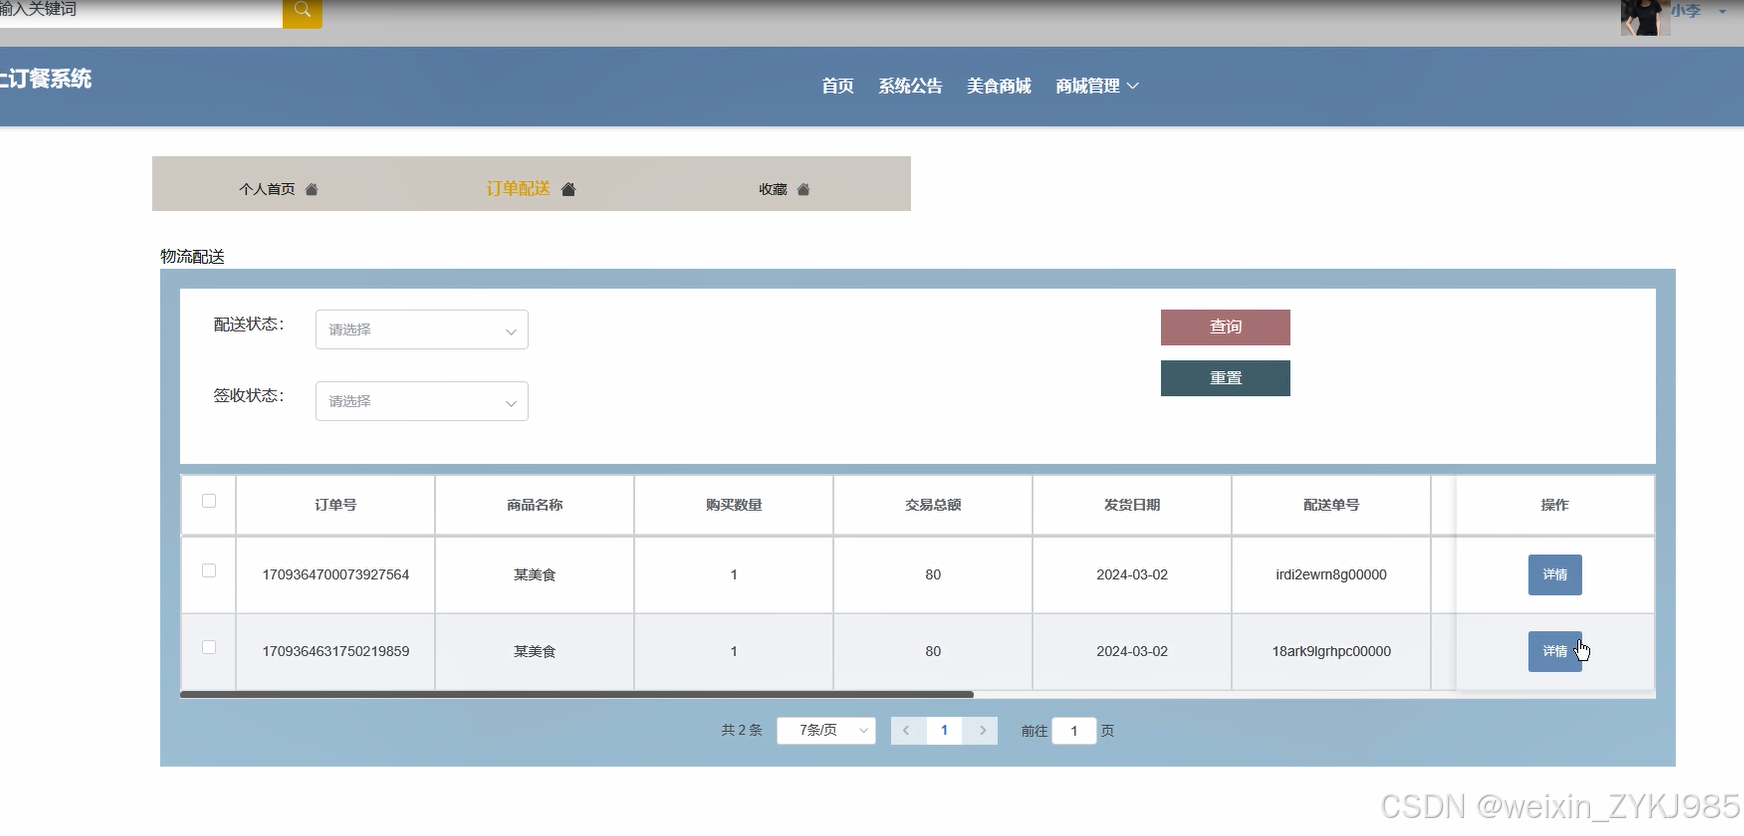The width and height of the screenshot is (1744, 836).
Task: Click the 重置 reset button
Action: (1225, 378)
